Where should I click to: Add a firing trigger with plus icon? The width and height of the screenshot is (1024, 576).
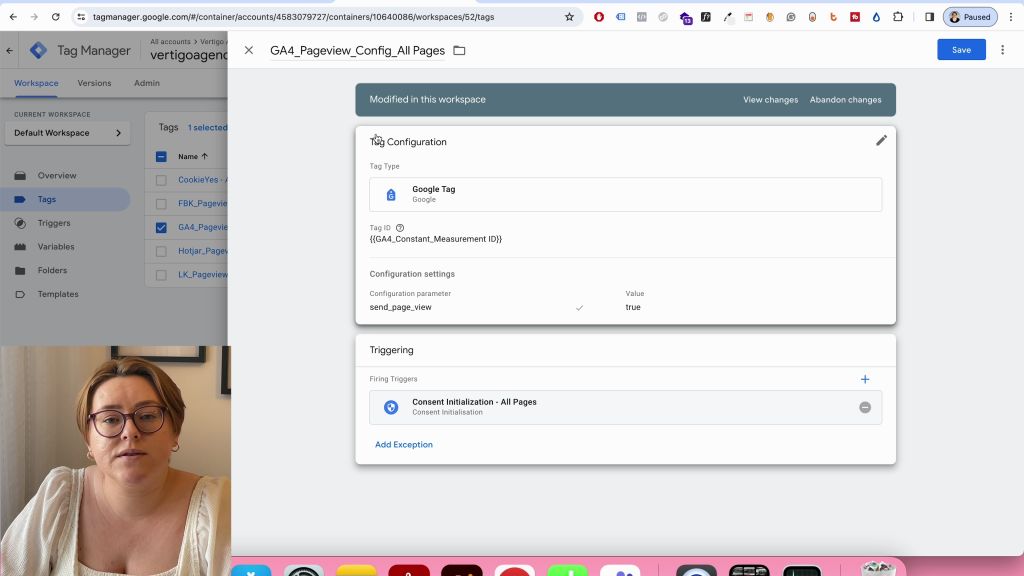865,379
